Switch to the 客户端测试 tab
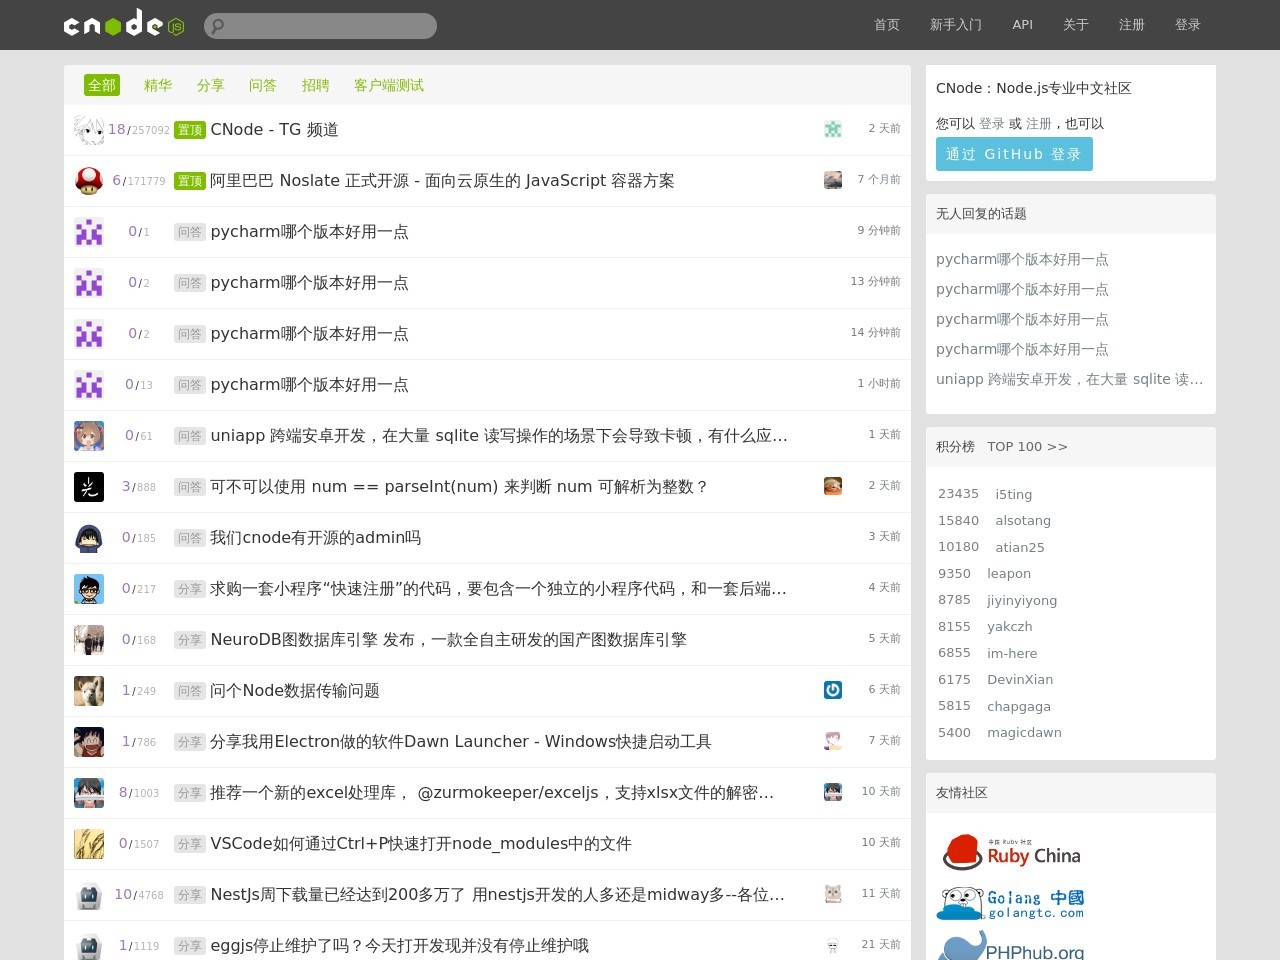This screenshot has height=960, width=1280. 388,85
